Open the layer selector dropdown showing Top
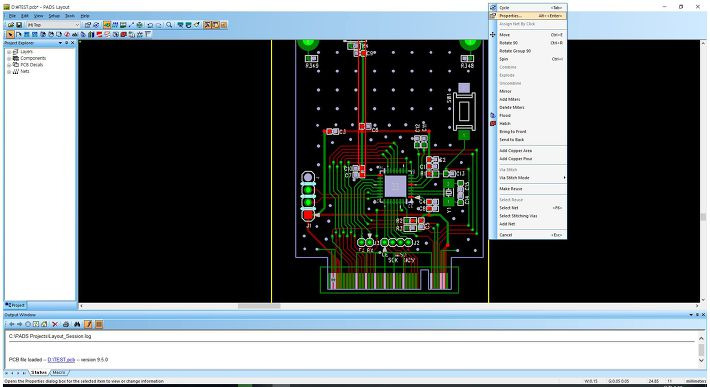 tap(53, 25)
